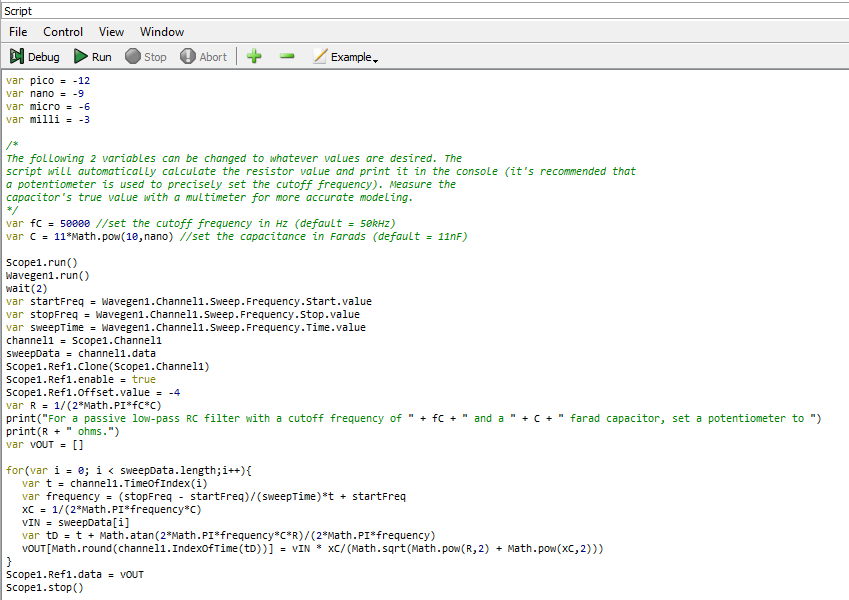This screenshot has width=849, height=600.
Task: Click the 'var frequency' code line
Action: [x=214, y=497]
